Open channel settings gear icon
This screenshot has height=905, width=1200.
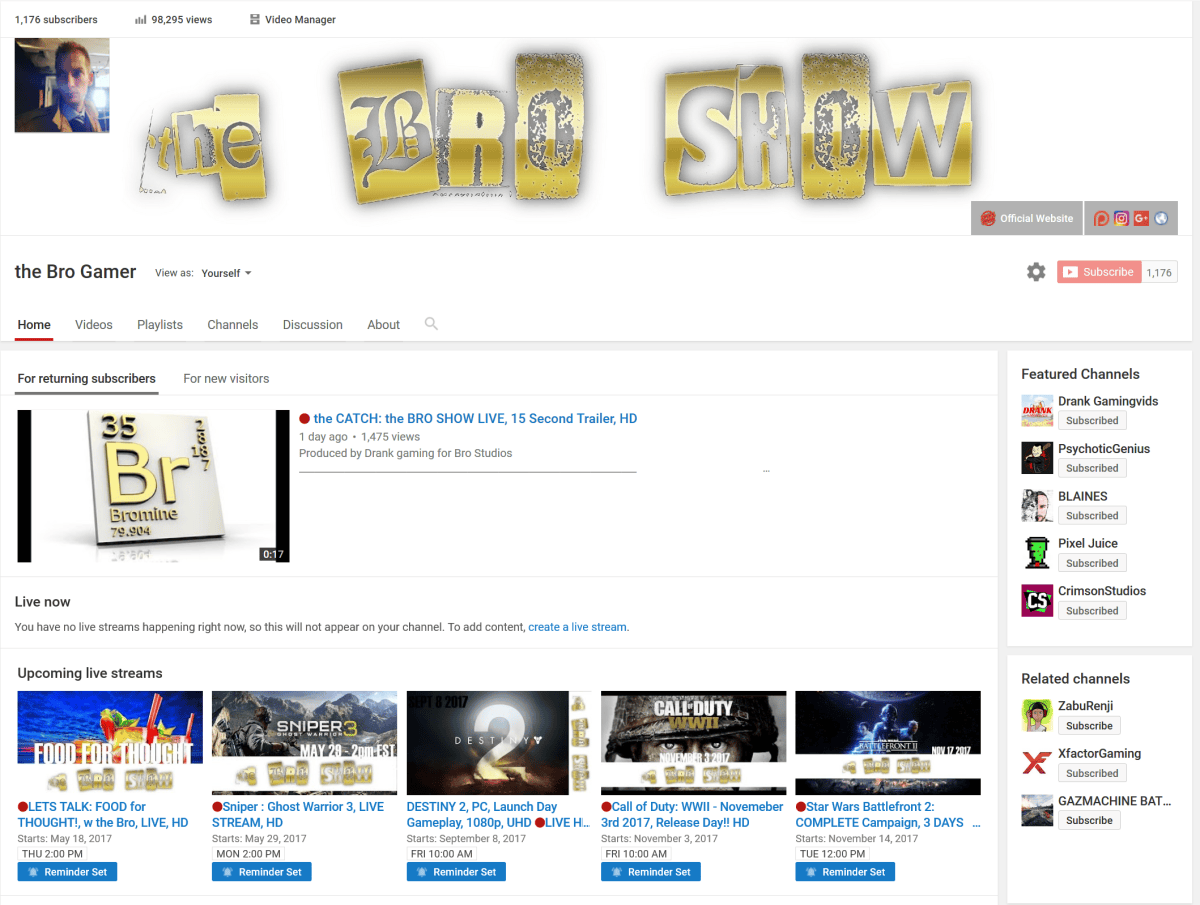pyautogui.click(x=1036, y=272)
